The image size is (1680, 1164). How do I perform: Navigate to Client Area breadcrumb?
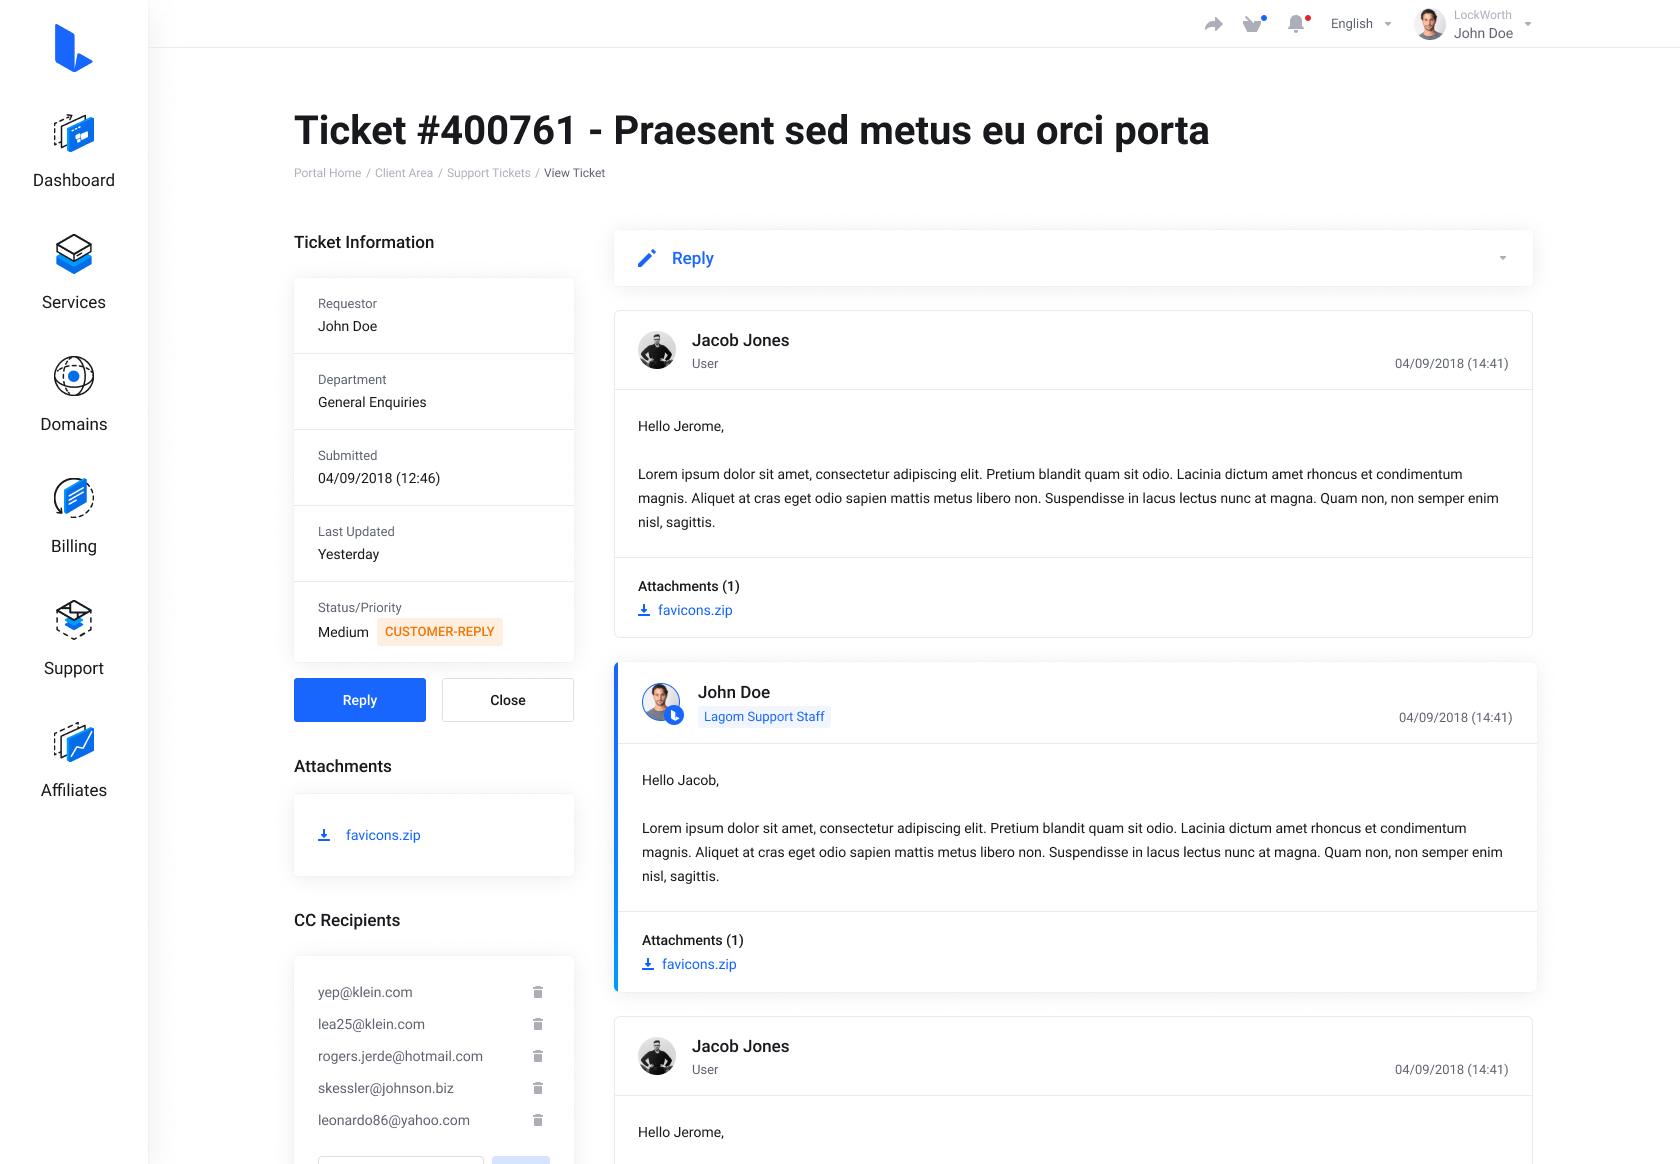pos(403,173)
